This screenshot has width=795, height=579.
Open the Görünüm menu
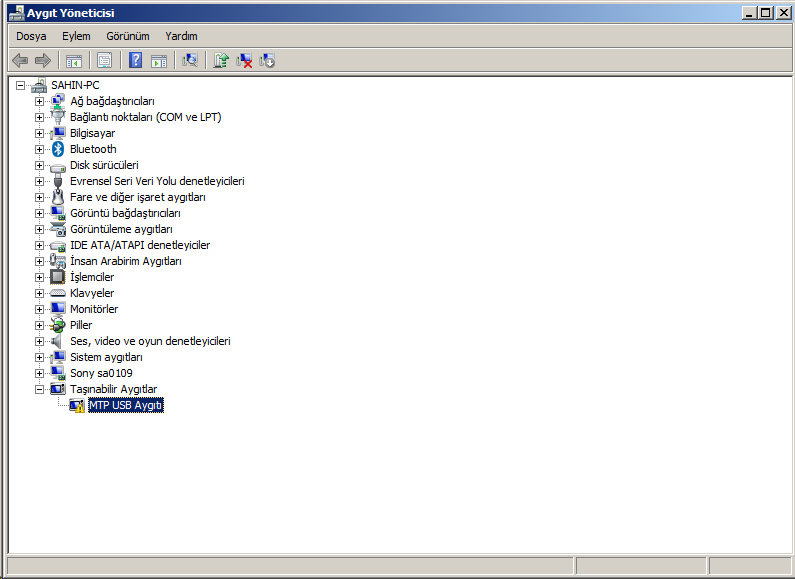pos(128,36)
